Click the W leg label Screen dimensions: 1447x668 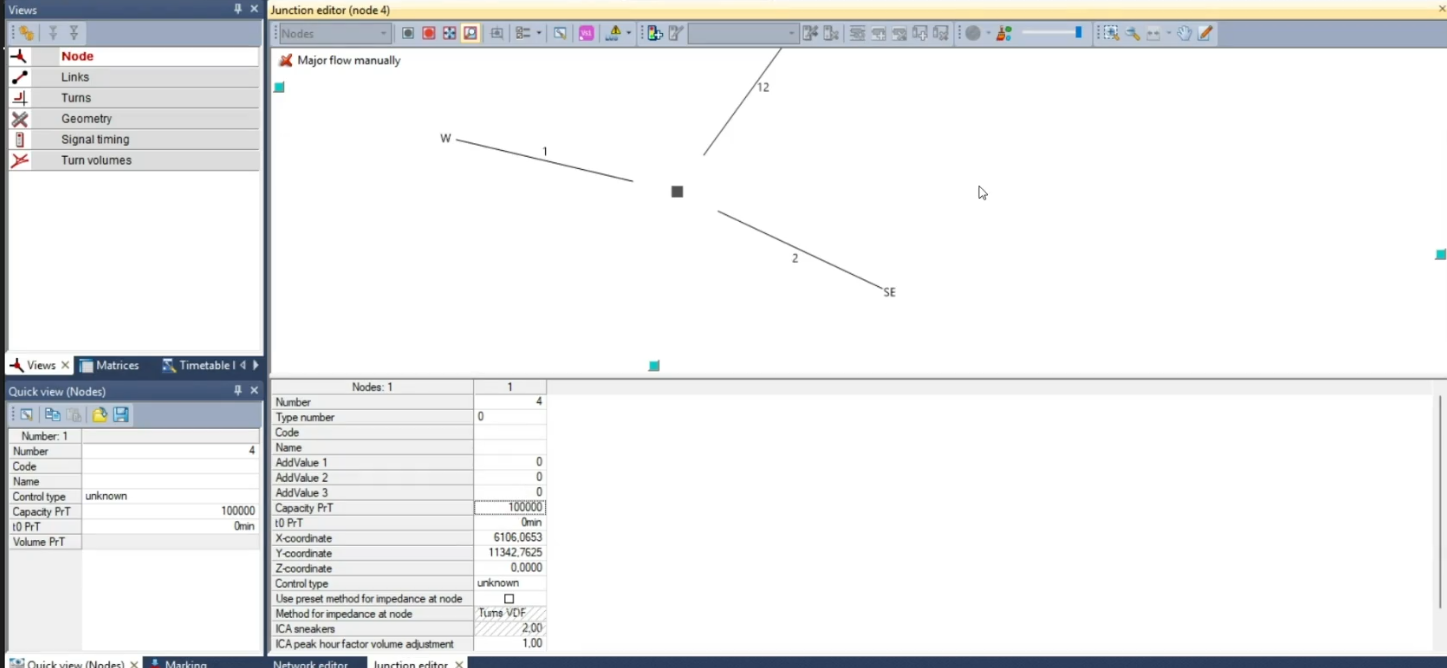click(x=446, y=138)
